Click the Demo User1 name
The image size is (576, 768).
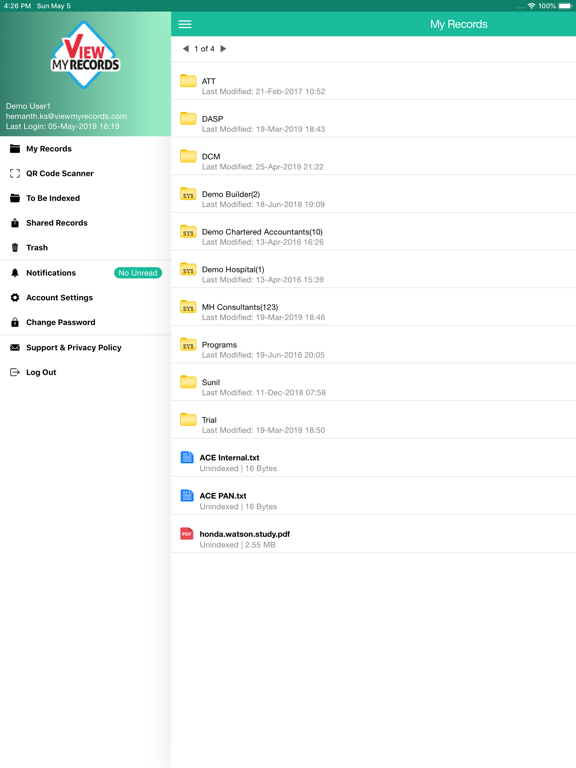coord(28,106)
